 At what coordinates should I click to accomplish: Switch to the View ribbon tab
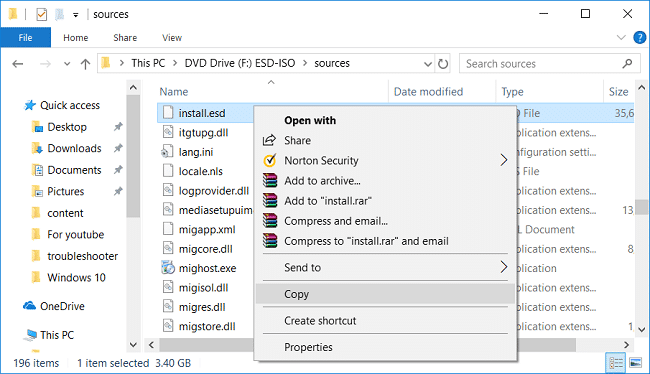pos(172,38)
